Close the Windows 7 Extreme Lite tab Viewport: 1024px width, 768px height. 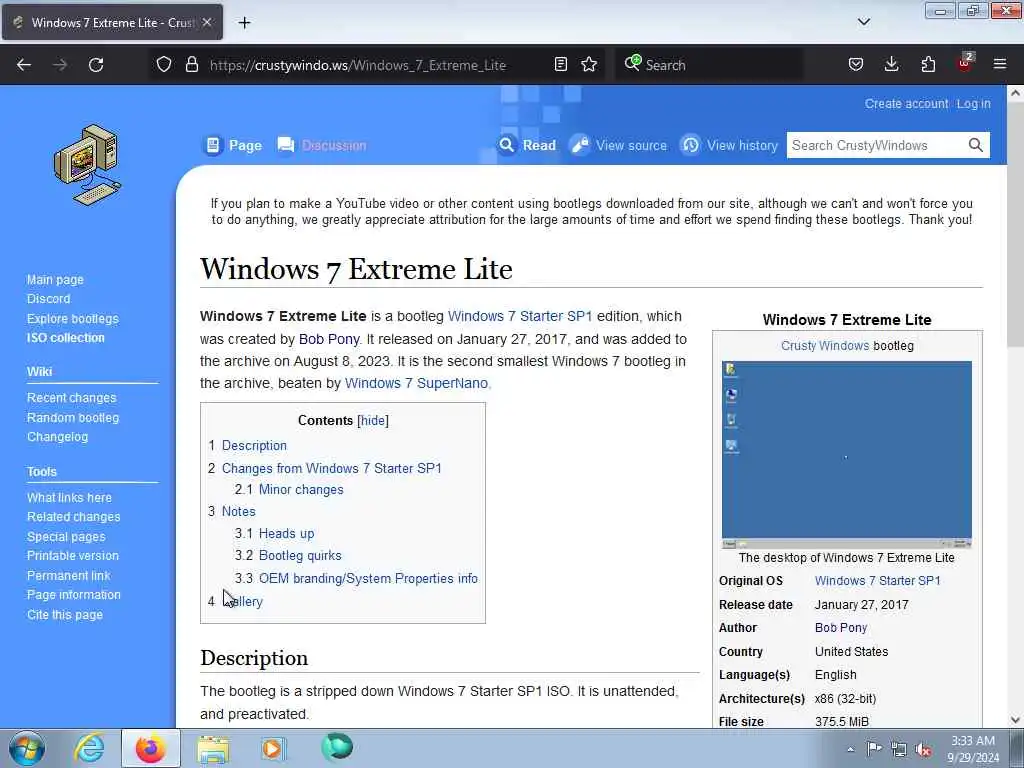207,22
